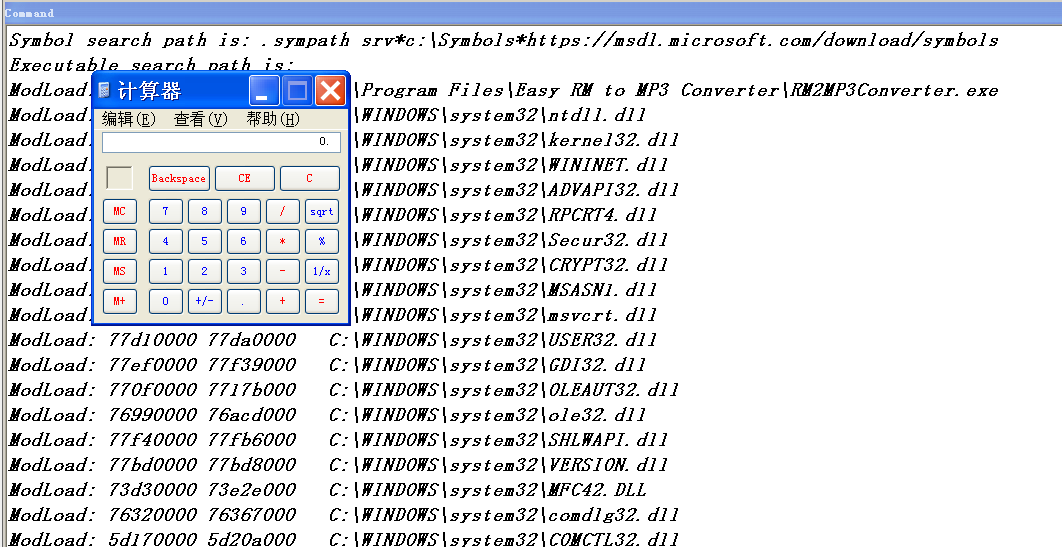Click the MC memory clear button
The image size is (1062, 547).
tap(120, 211)
